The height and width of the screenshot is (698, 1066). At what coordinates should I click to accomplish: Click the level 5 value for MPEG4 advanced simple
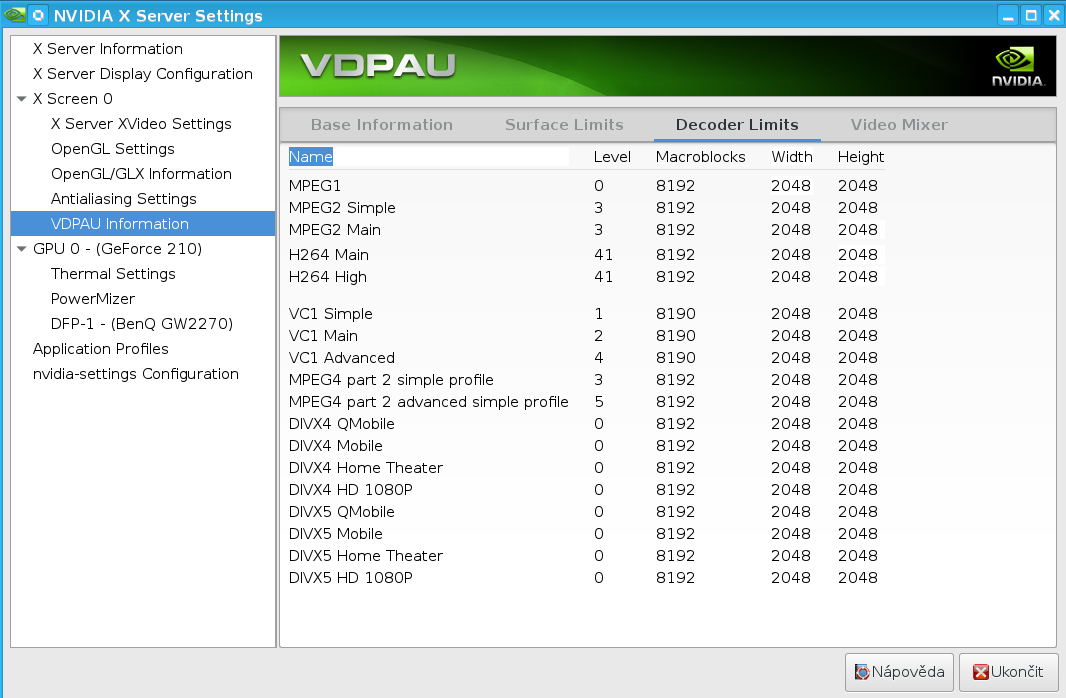pos(598,402)
